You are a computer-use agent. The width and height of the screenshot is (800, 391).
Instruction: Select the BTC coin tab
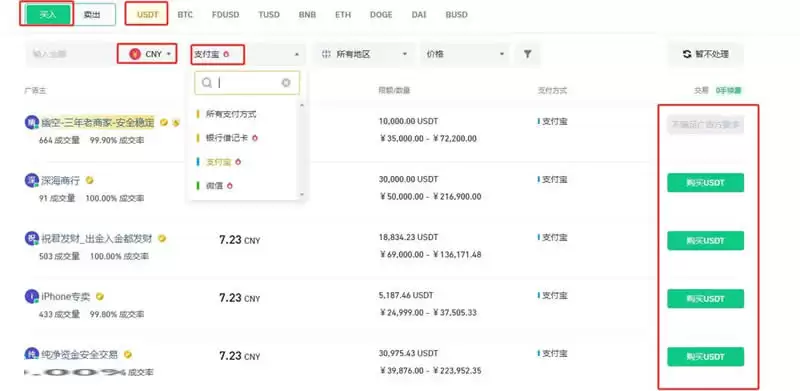pyautogui.click(x=185, y=15)
